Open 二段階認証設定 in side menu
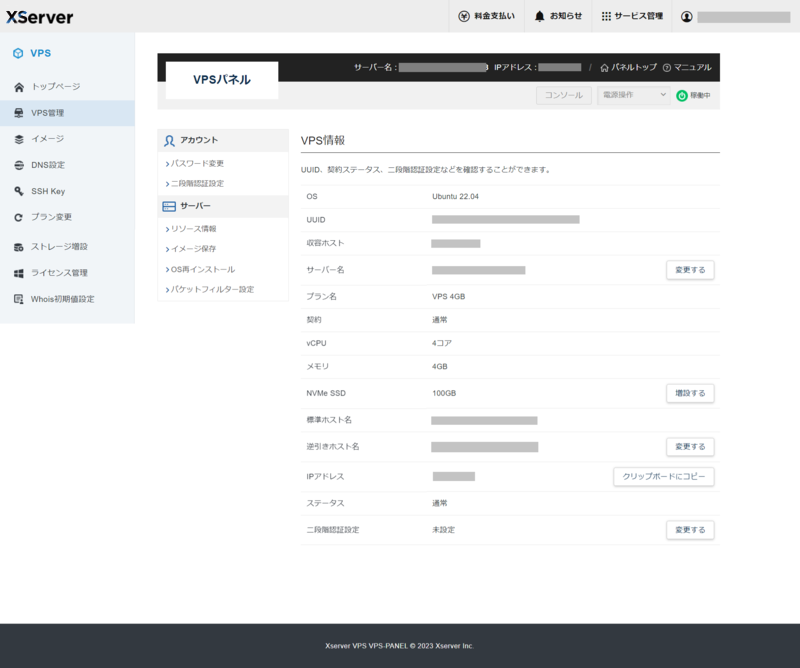This screenshot has height=668, width=800. tap(195, 183)
